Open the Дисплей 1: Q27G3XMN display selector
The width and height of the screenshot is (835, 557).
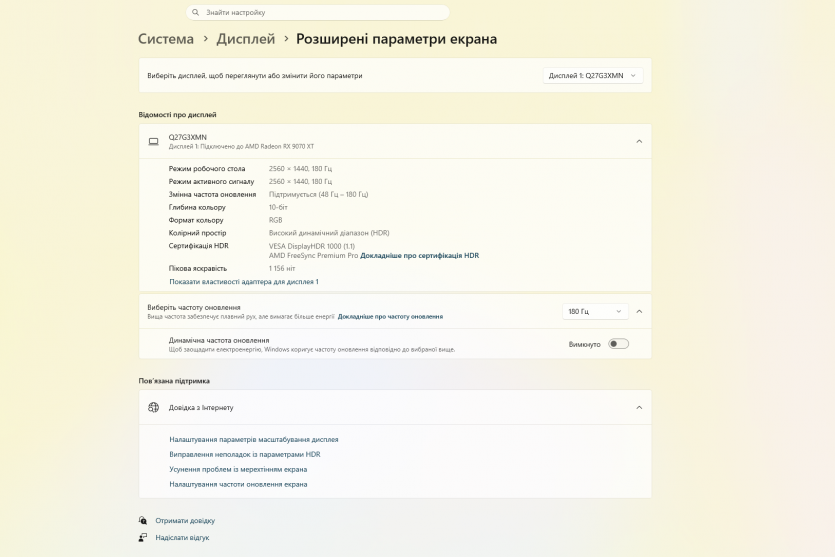[593, 75]
